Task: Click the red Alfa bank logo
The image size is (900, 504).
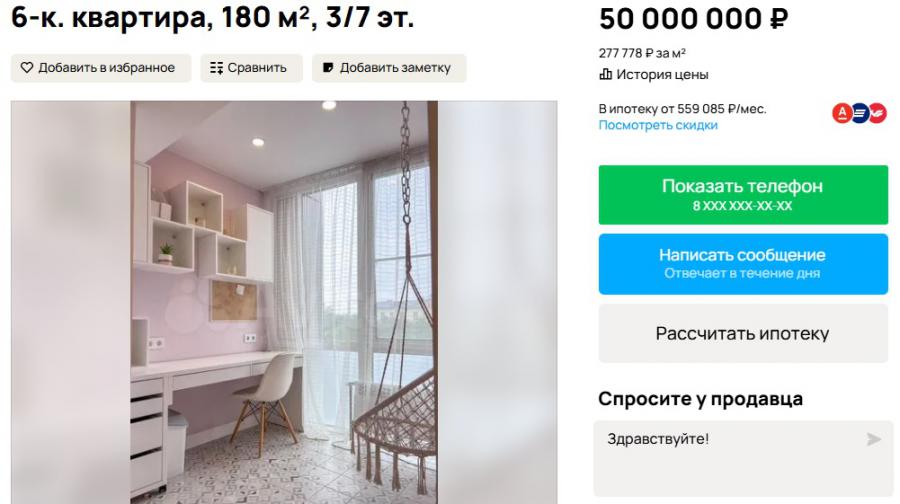Action: pos(842,113)
